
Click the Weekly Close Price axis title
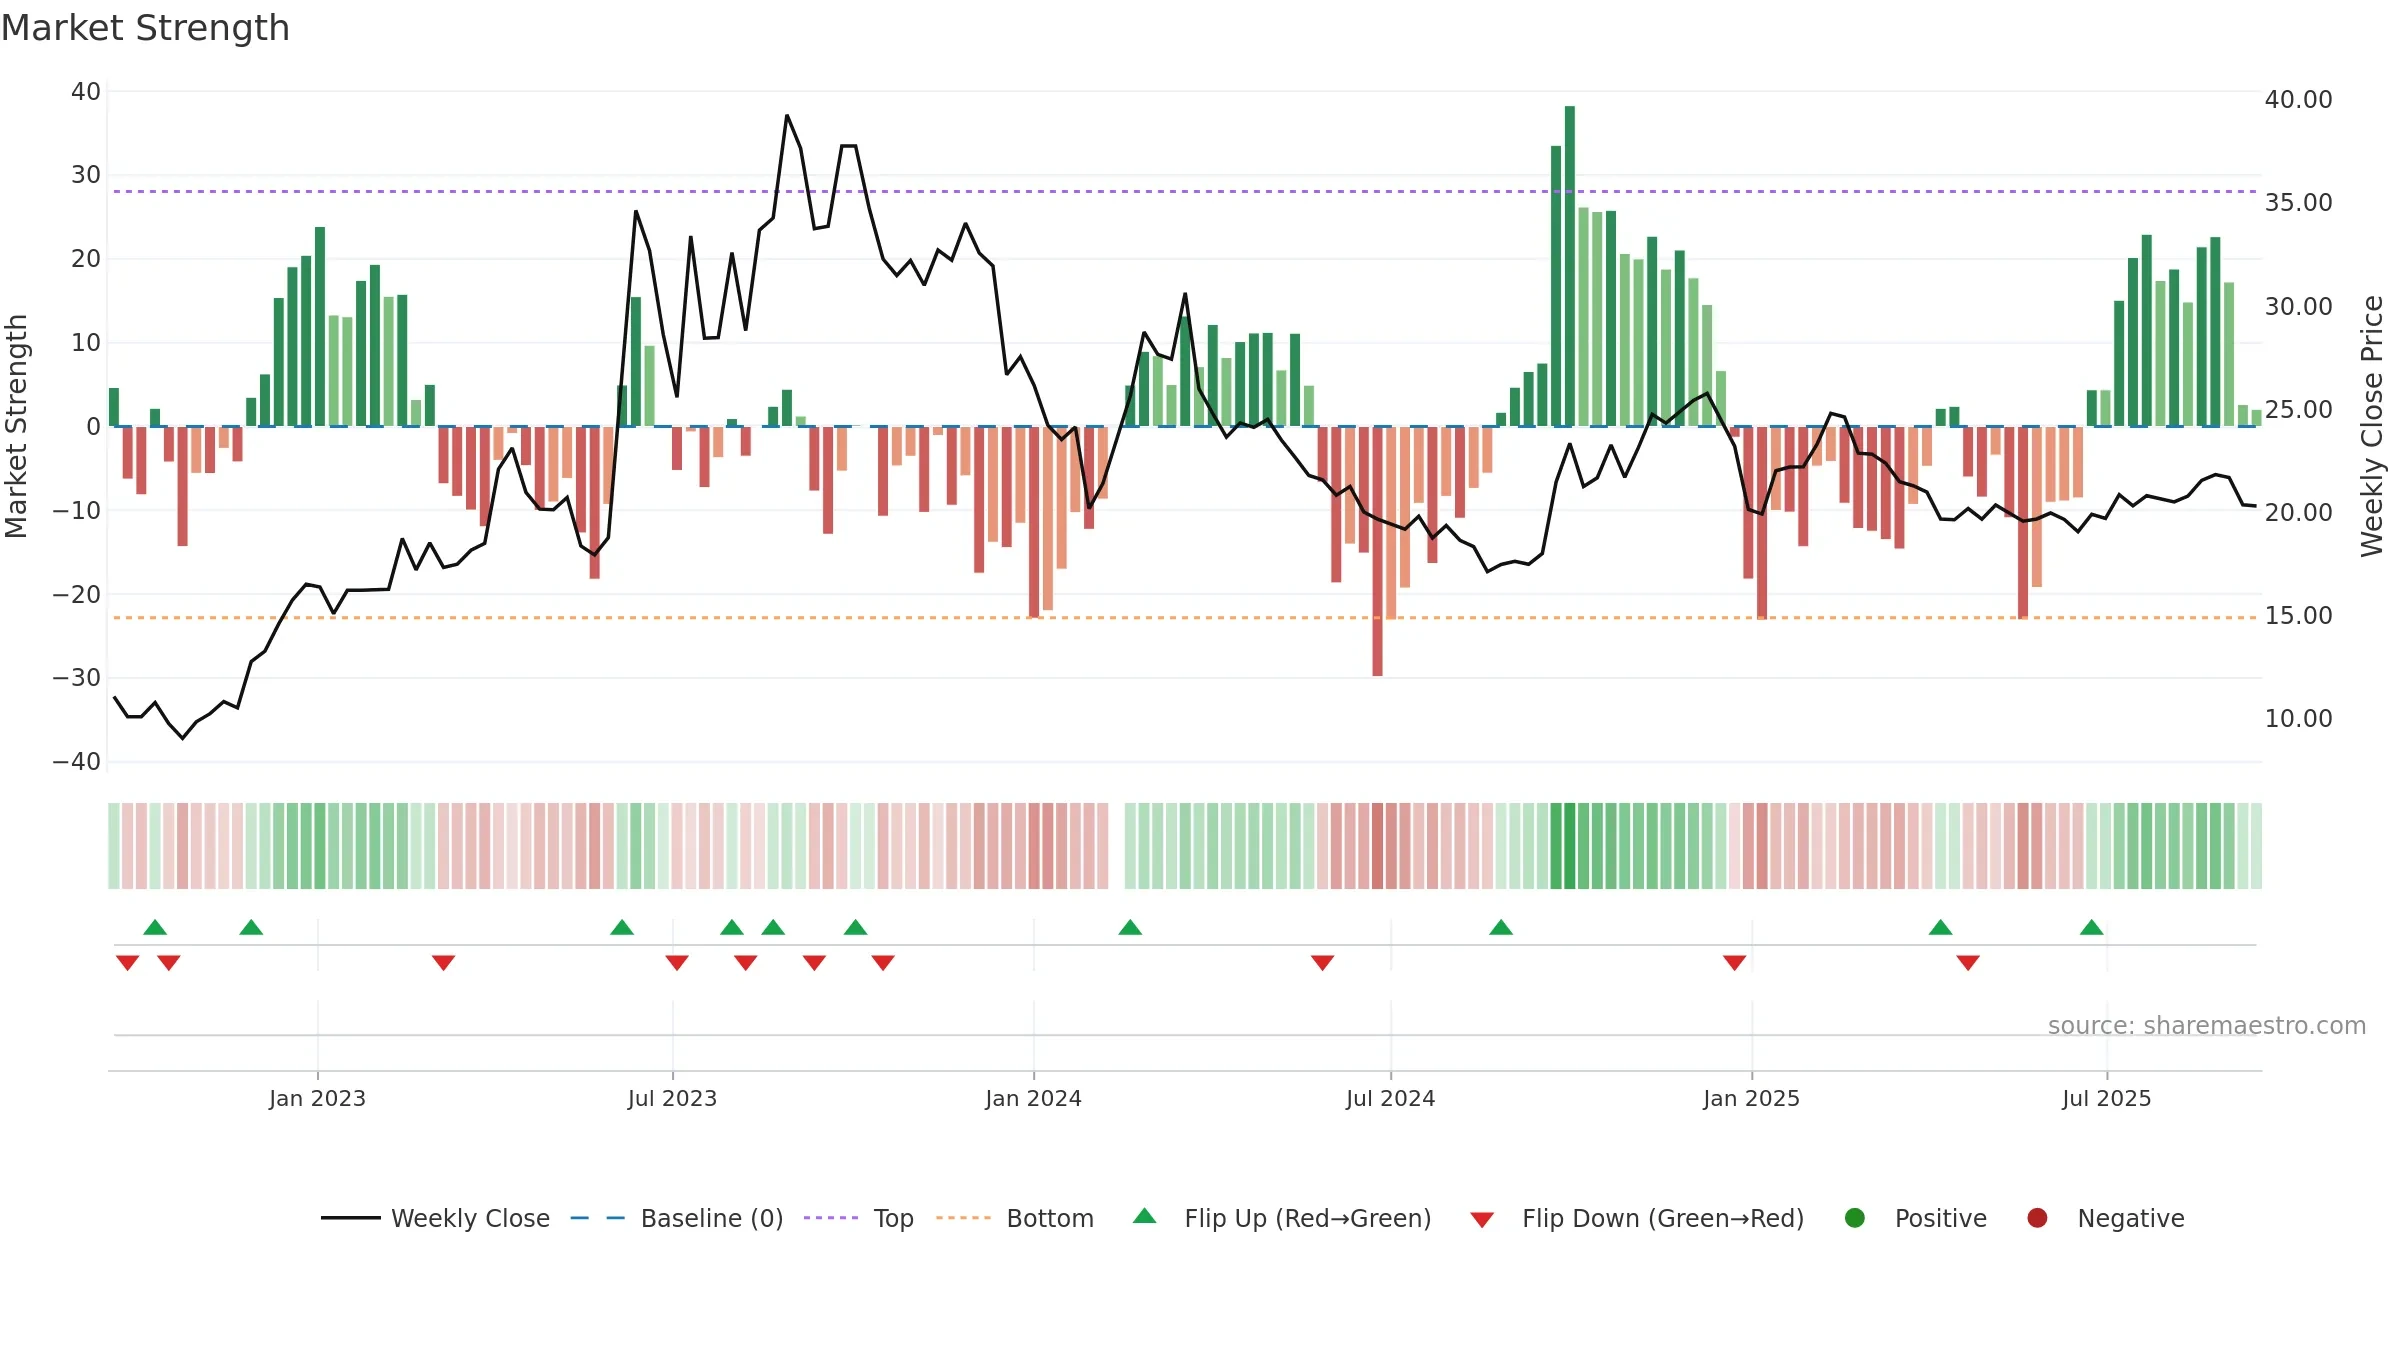pyautogui.click(x=2372, y=426)
